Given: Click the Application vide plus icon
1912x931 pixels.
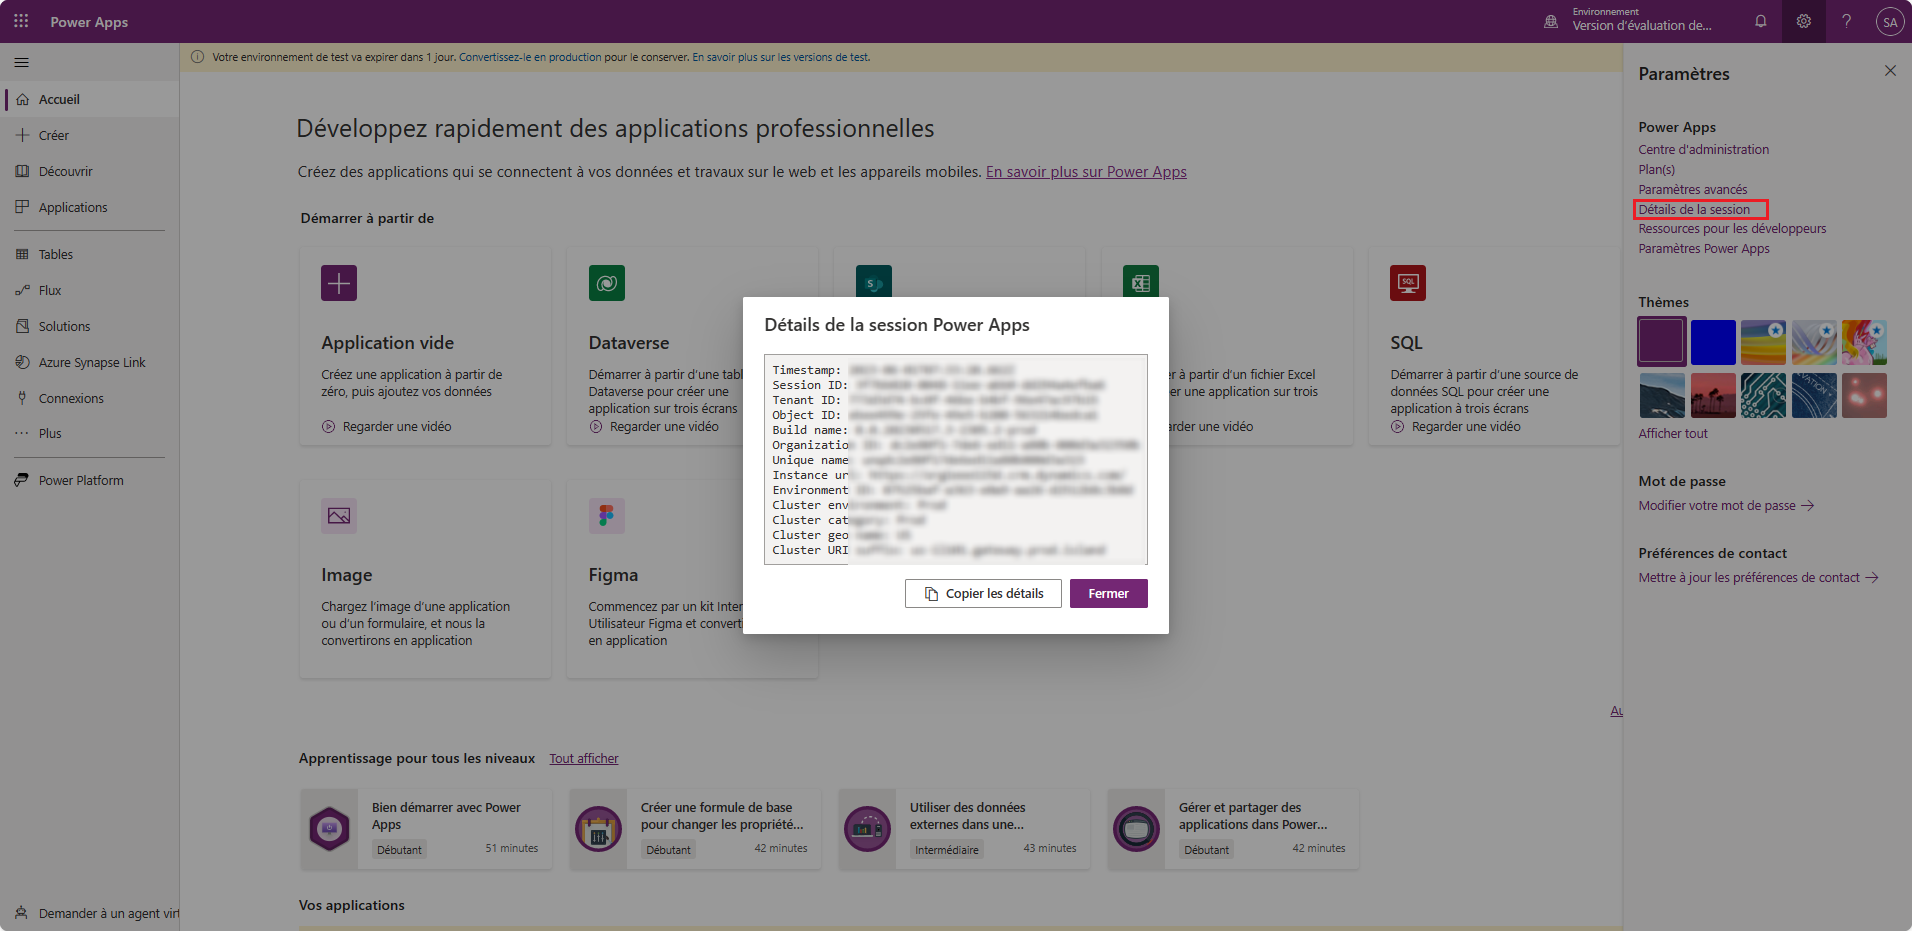Looking at the screenshot, I should (x=339, y=283).
